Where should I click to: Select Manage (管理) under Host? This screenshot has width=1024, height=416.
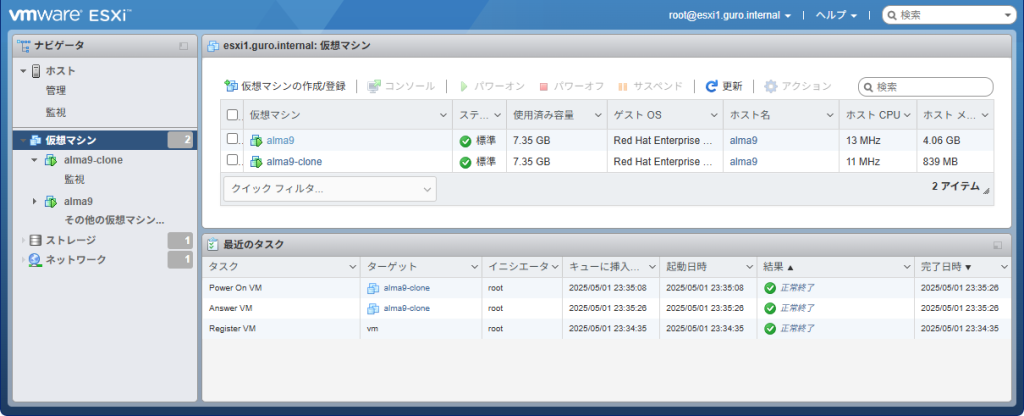pyautogui.click(x=56, y=91)
